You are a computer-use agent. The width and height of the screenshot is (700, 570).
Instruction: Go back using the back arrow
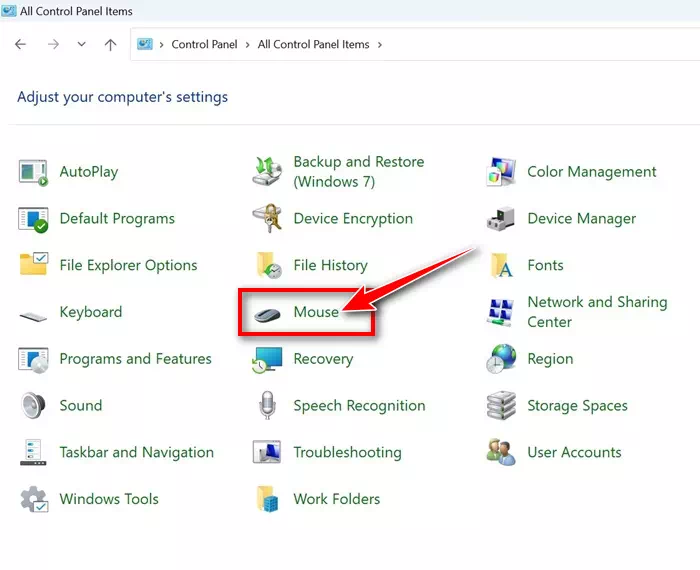point(21,45)
